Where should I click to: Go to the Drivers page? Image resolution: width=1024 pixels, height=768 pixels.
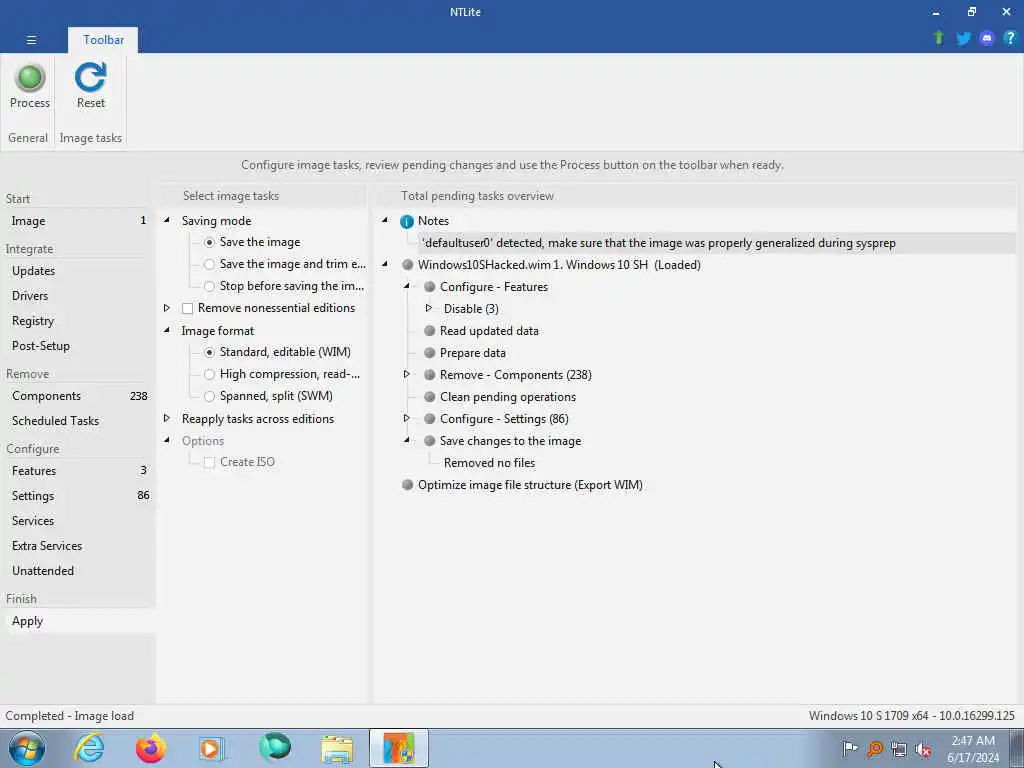pos(78,296)
